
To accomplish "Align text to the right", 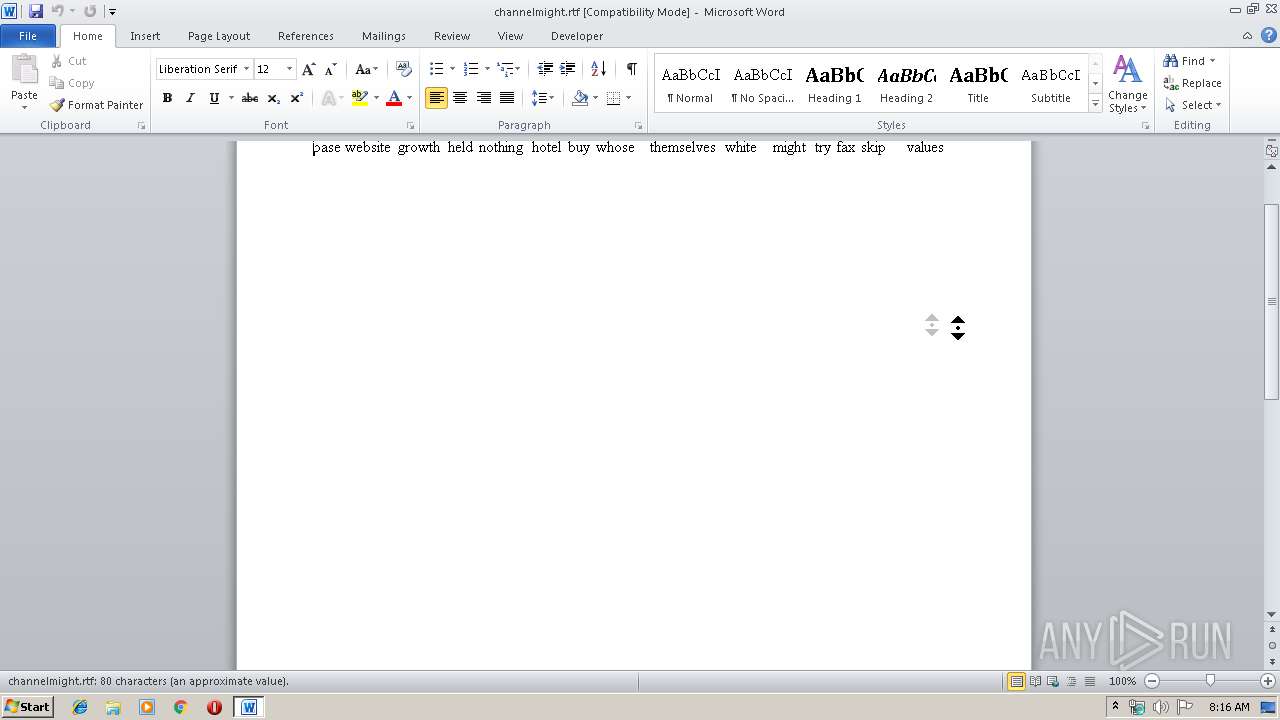I will (484, 98).
